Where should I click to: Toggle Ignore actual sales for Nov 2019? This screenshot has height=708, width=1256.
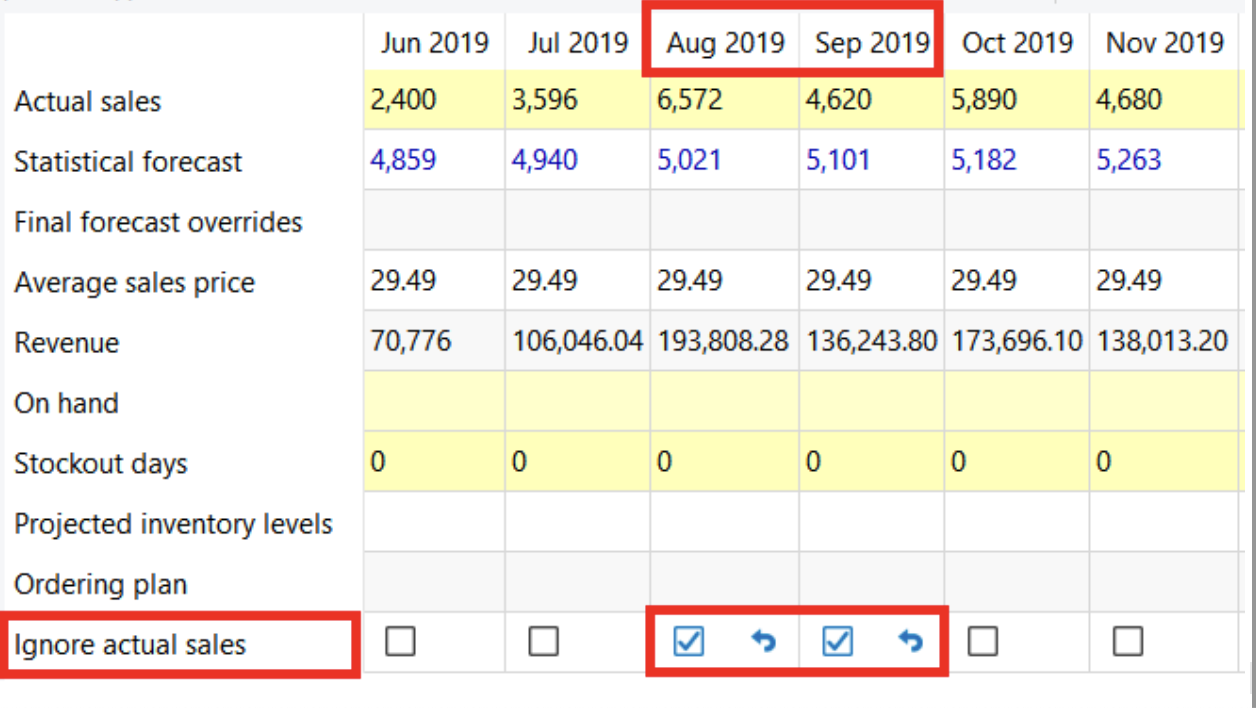pos(1127,641)
